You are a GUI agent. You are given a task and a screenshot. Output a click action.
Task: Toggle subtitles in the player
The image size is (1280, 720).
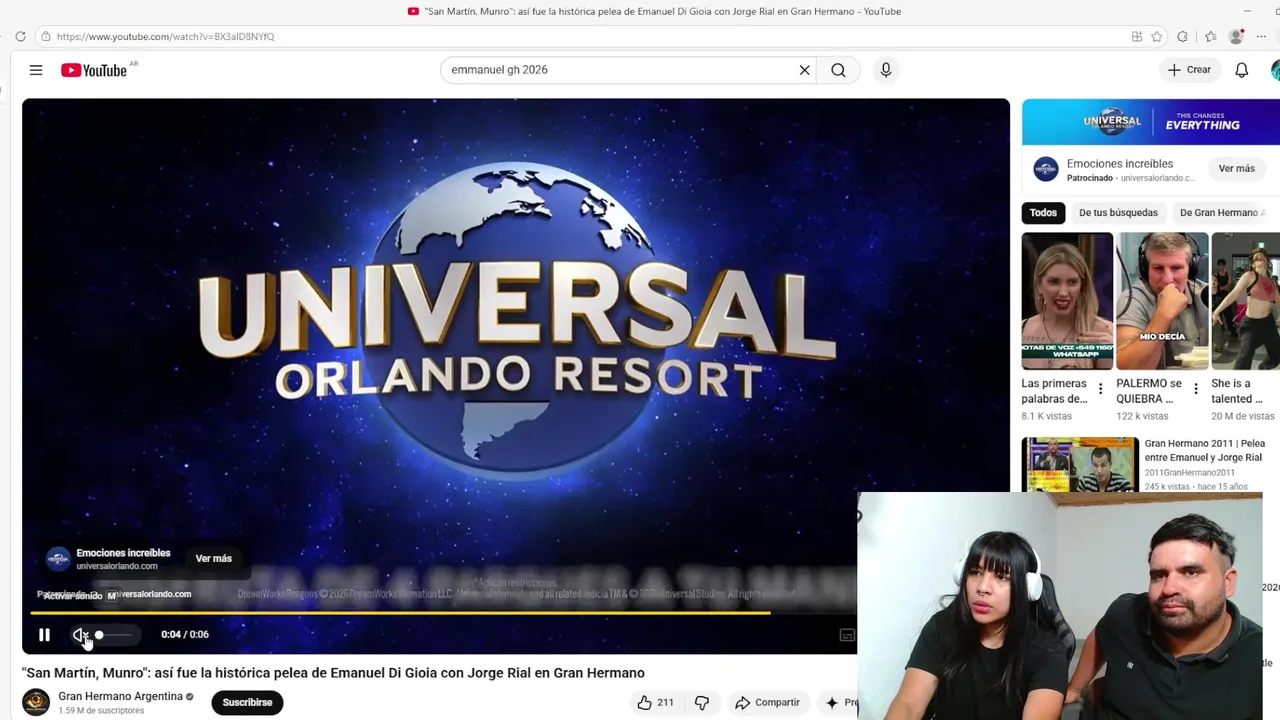(847, 635)
